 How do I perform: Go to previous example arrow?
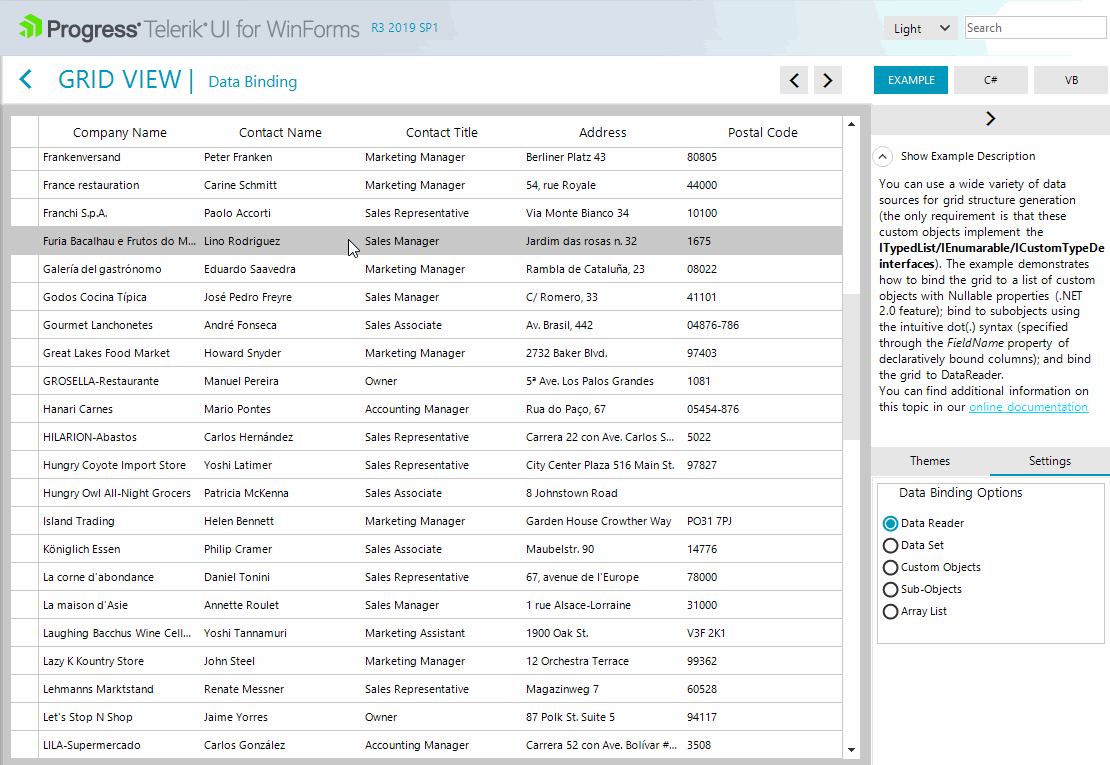(794, 80)
